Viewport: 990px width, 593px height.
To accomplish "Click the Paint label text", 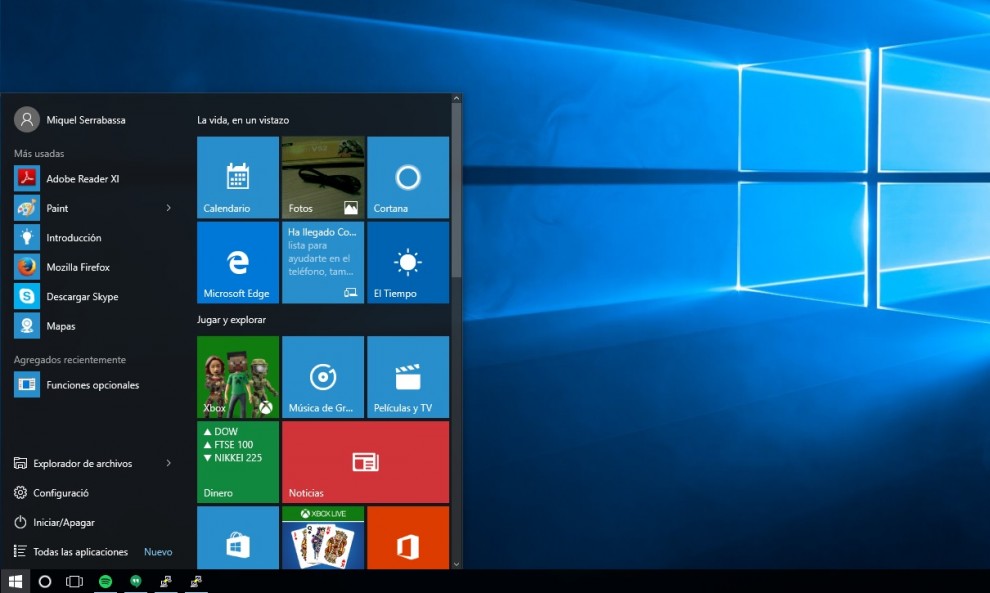I will click(x=57, y=208).
